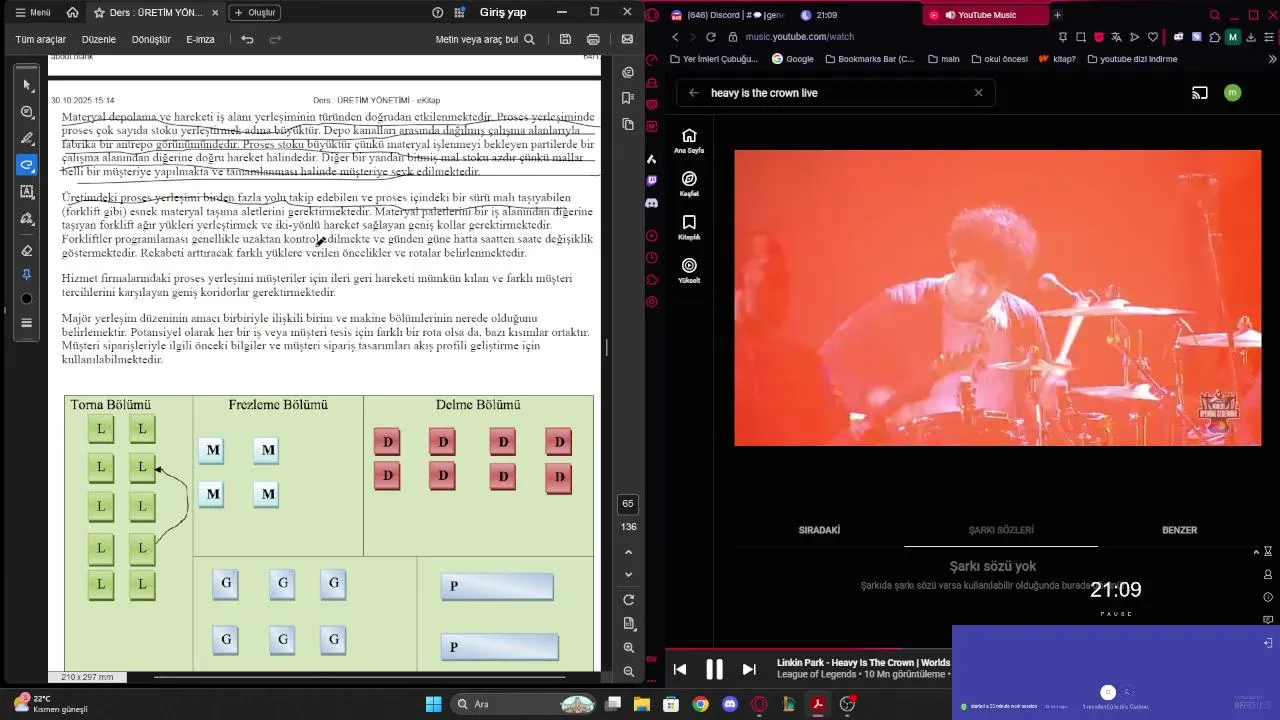The height and width of the screenshot is (720, 1280).
Task: Switch to the SIRADAKİ tab
Action: [x=819, y=530]
